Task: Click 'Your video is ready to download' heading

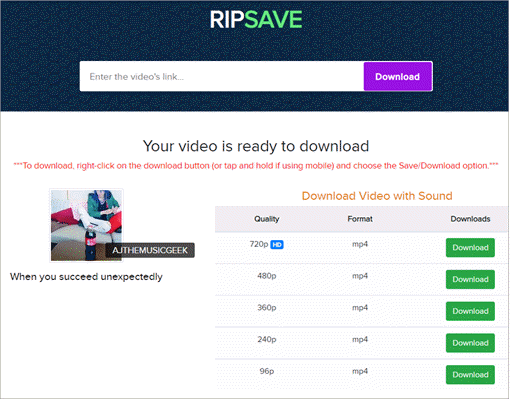Action: point(256,146)
